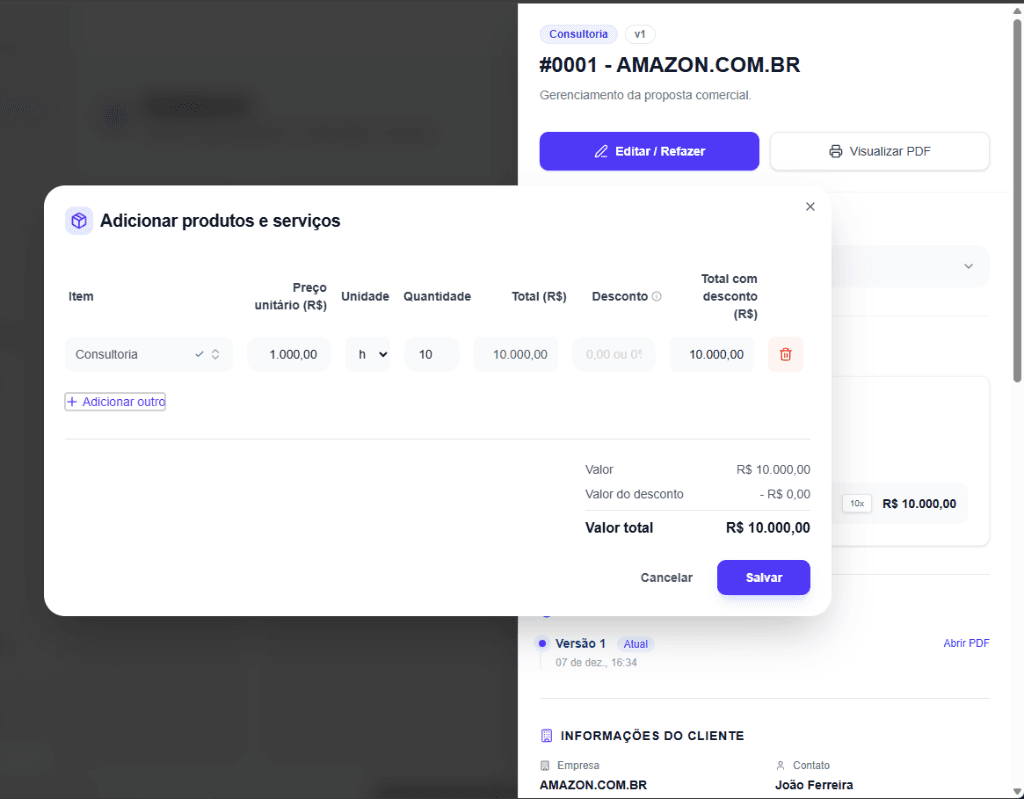This screenshot has height=799, width=1024.
Task: Click the building icon beside Informações do Cliente
Action: (546, 736)
